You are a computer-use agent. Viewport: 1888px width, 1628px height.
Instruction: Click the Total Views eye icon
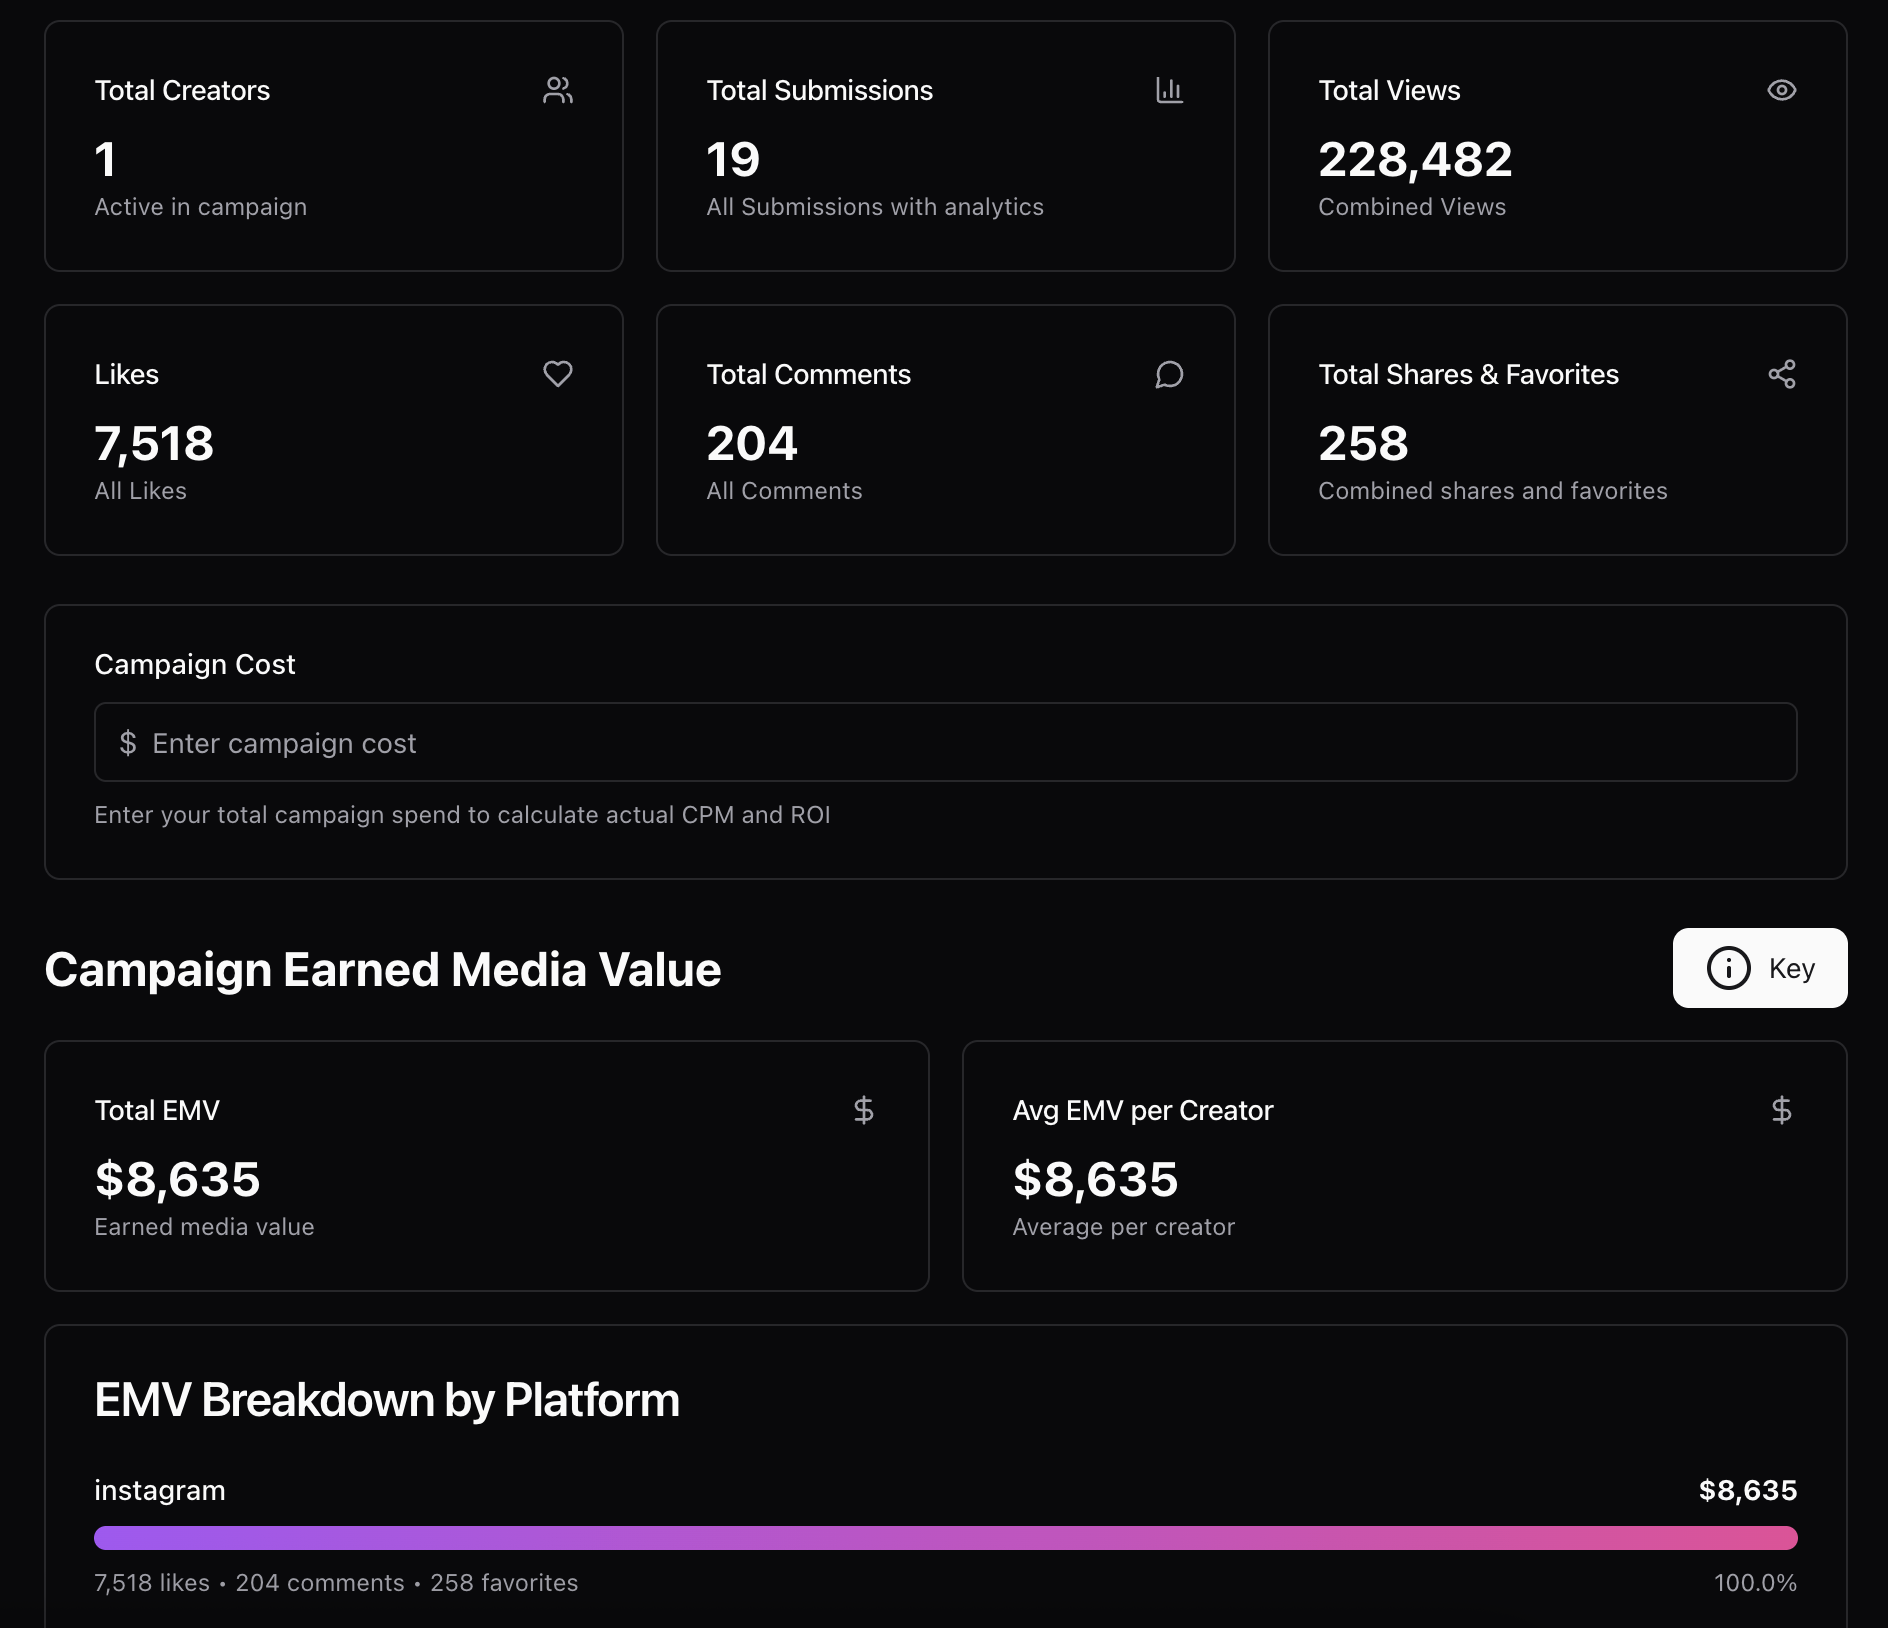click(1781, 90)
